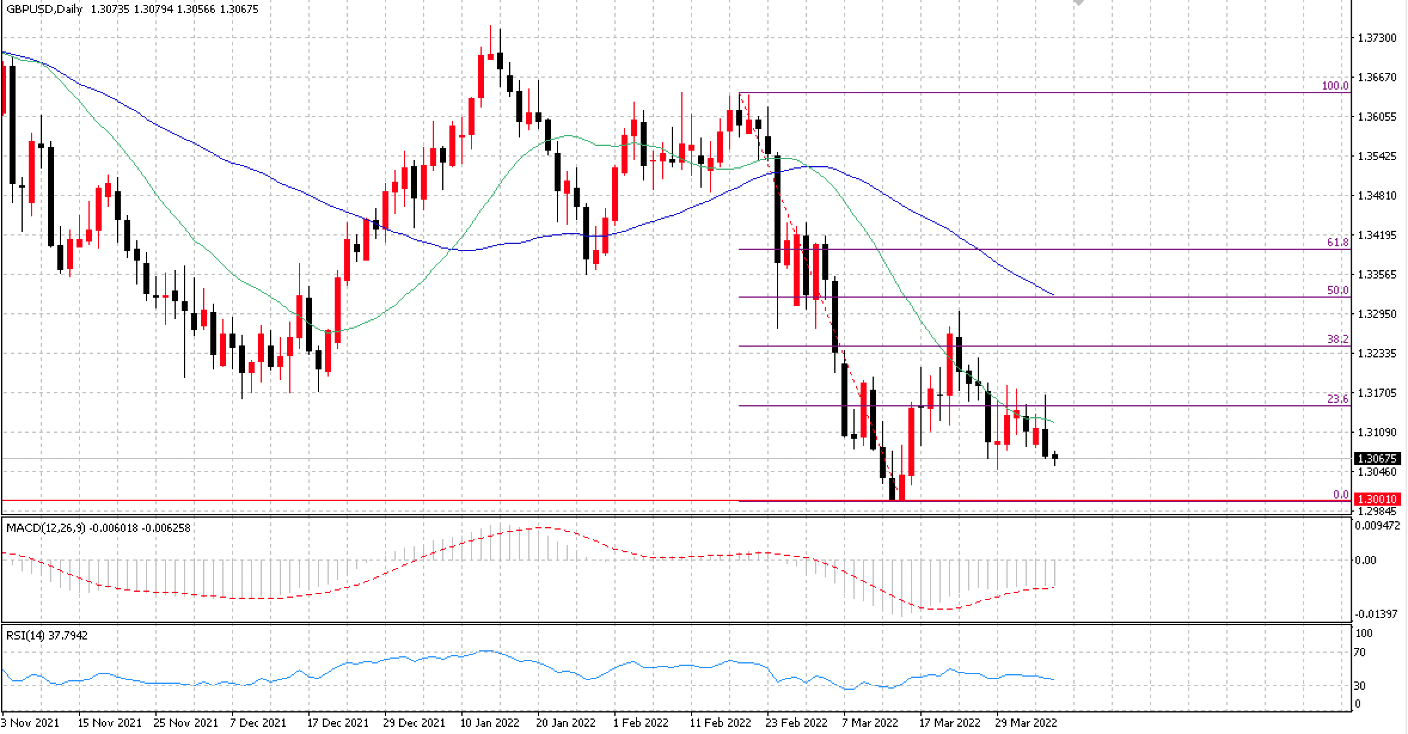This screenshot has height=734, width=1408.
Task: Click the 1.34810 price scale value
Action: pyautogui.click(x=1378, y=196)
